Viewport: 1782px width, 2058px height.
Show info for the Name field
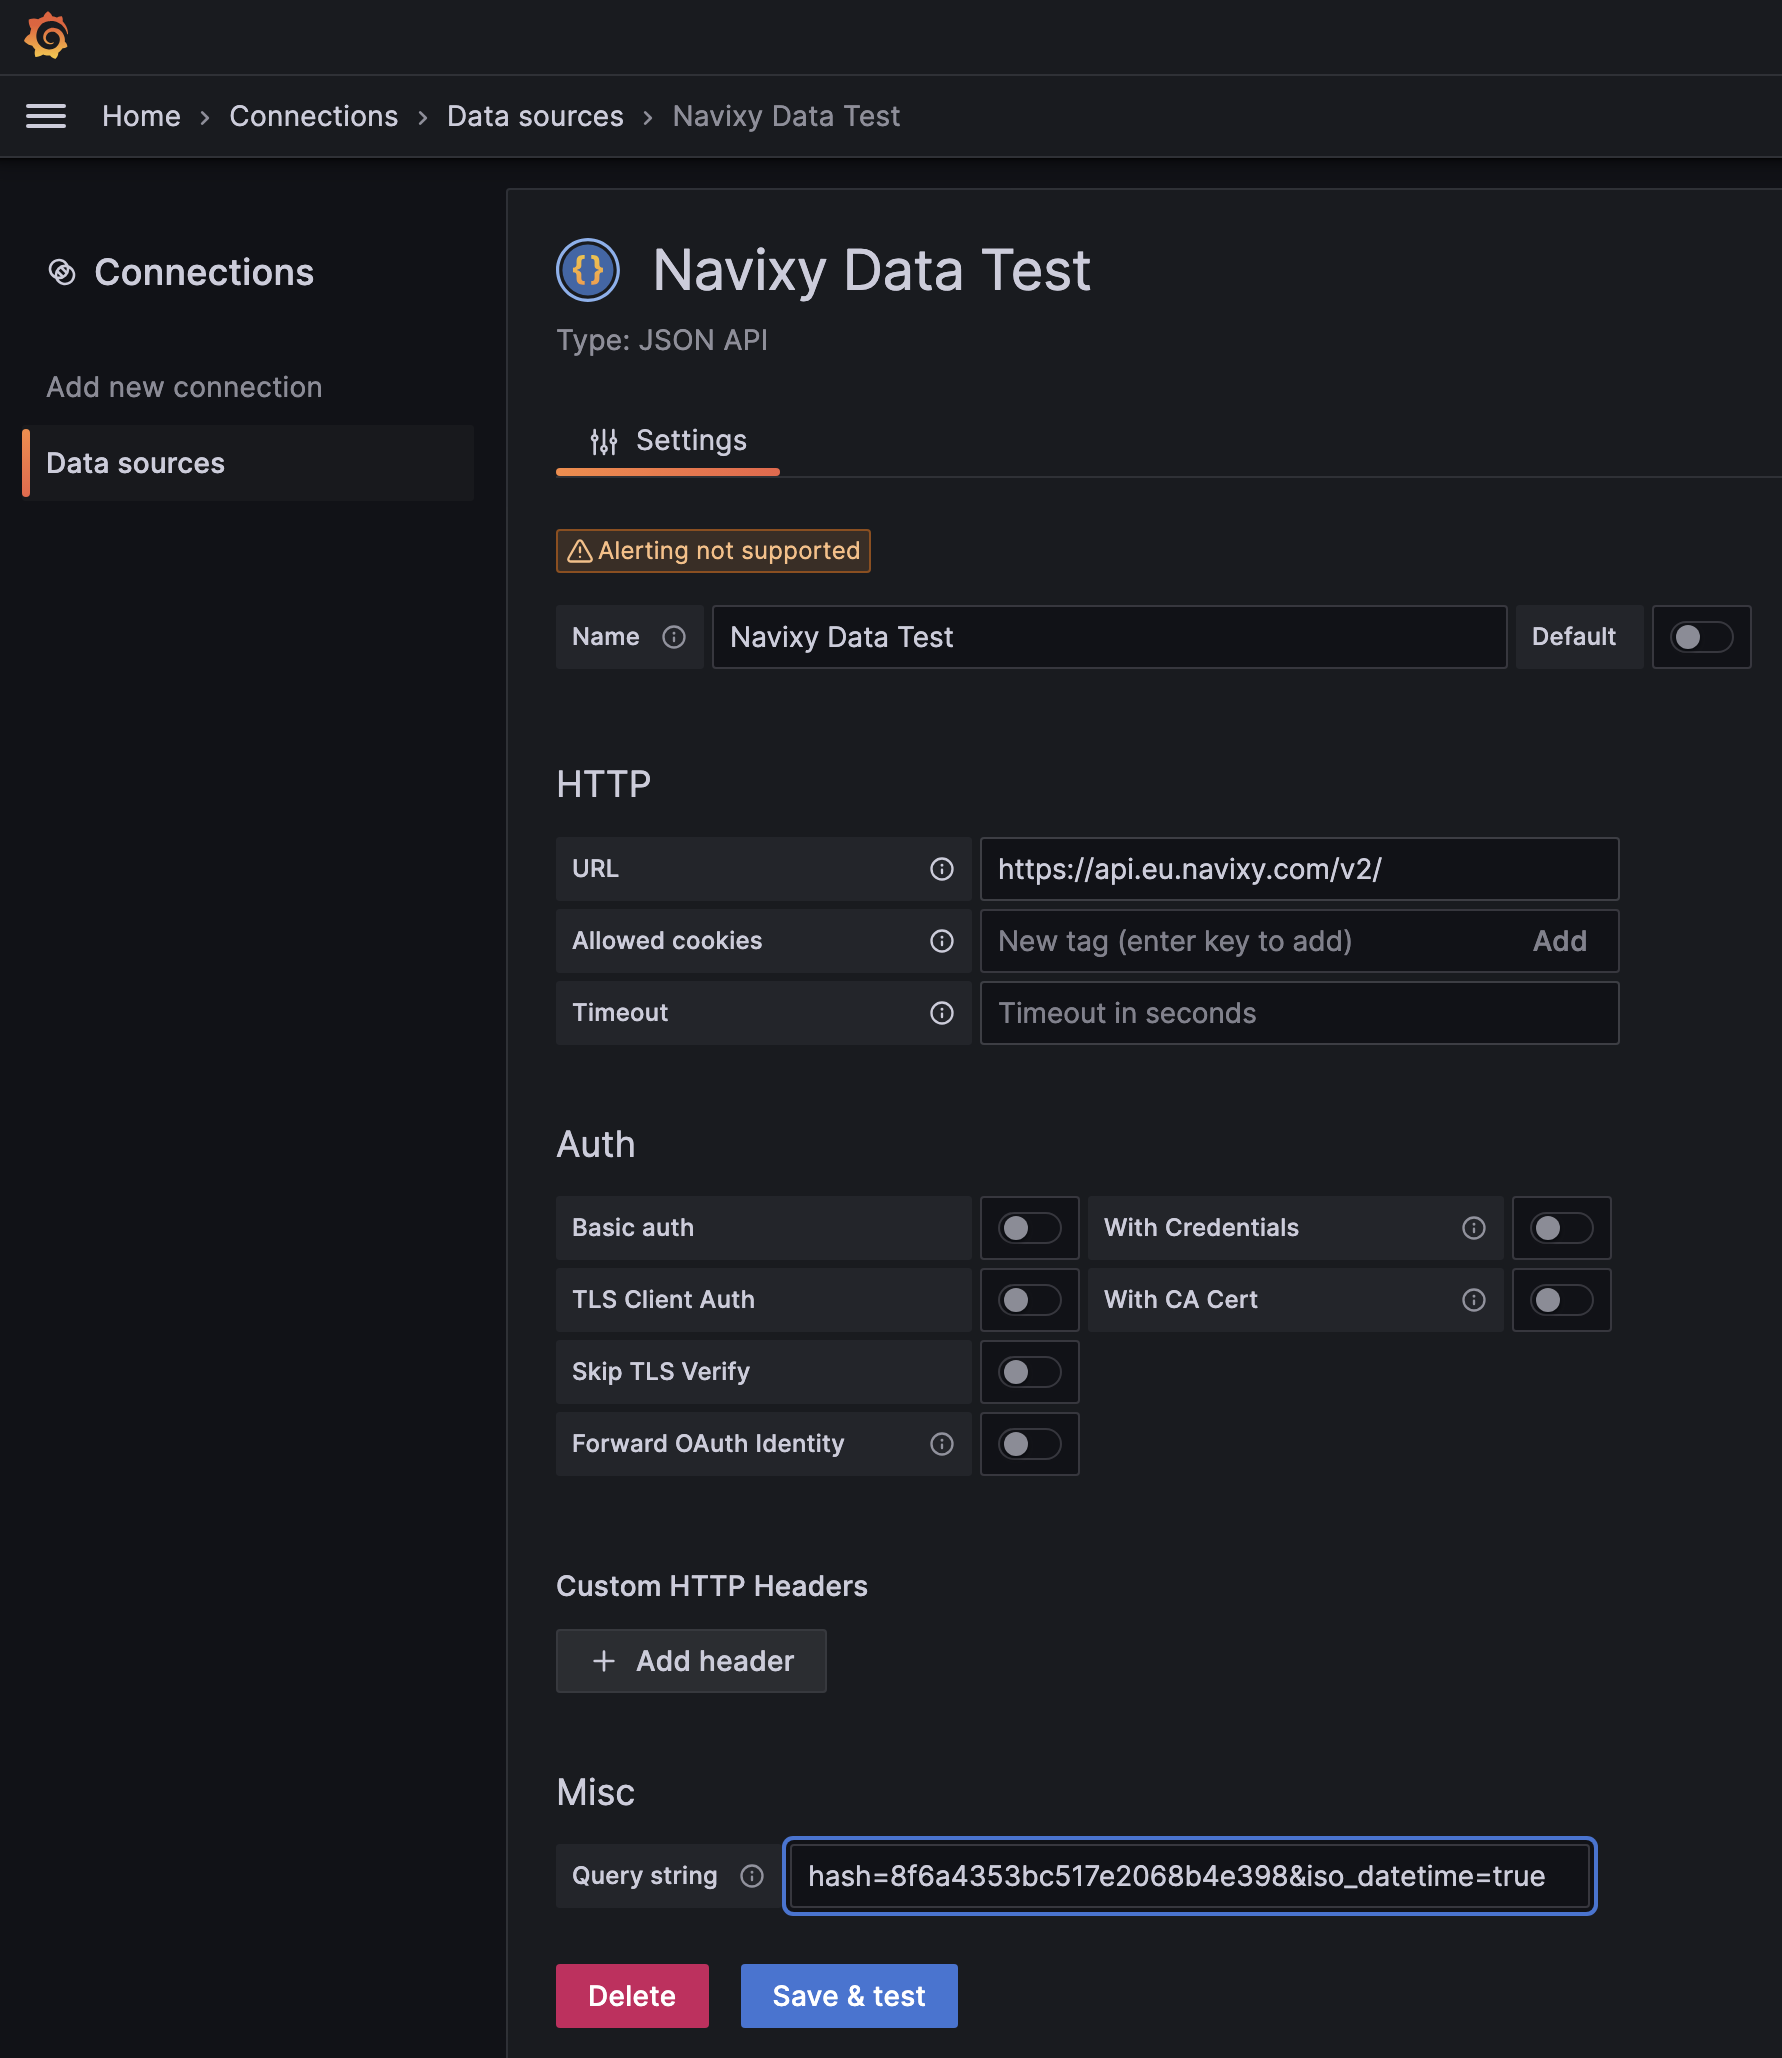pyautogui.click(x=674, y=637)
